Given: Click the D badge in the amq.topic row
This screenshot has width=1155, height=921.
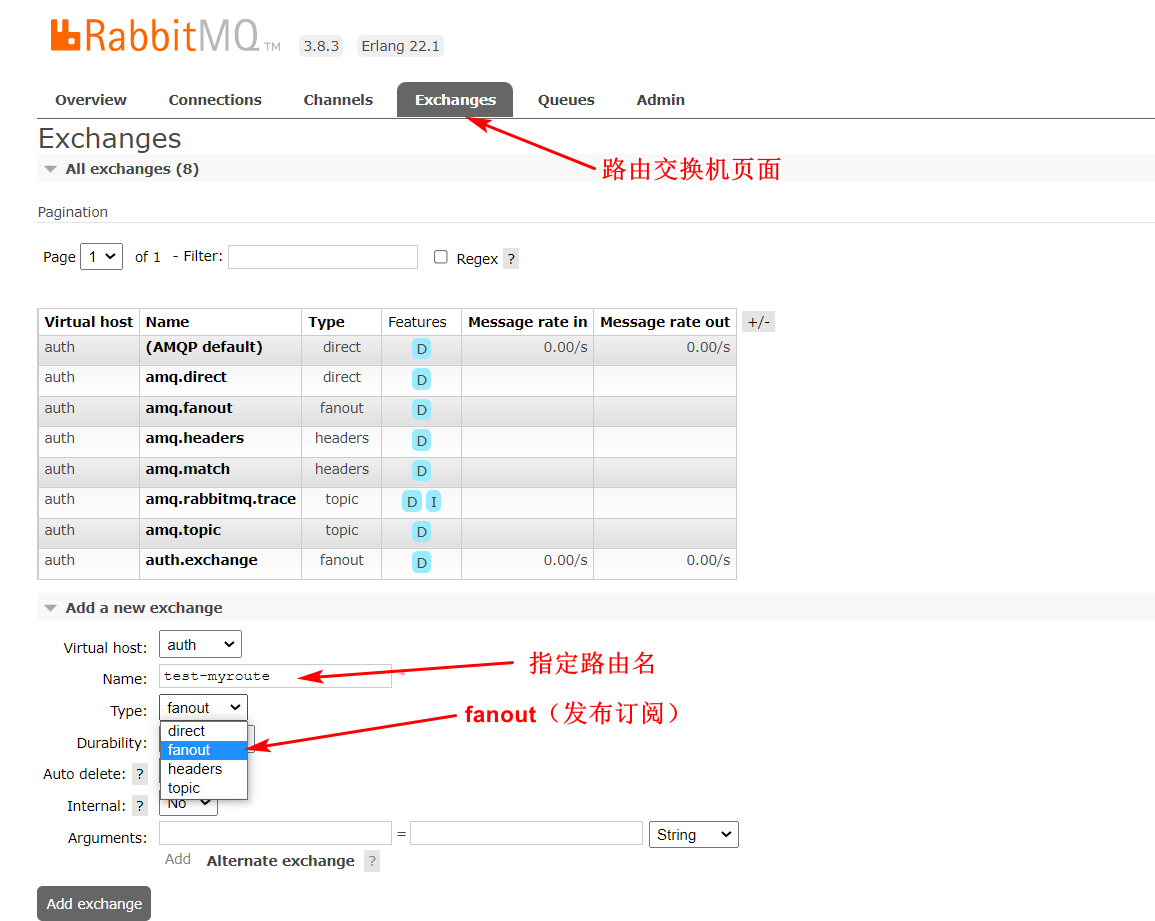Looking at the screenshot, I should [x=421, y=532].
